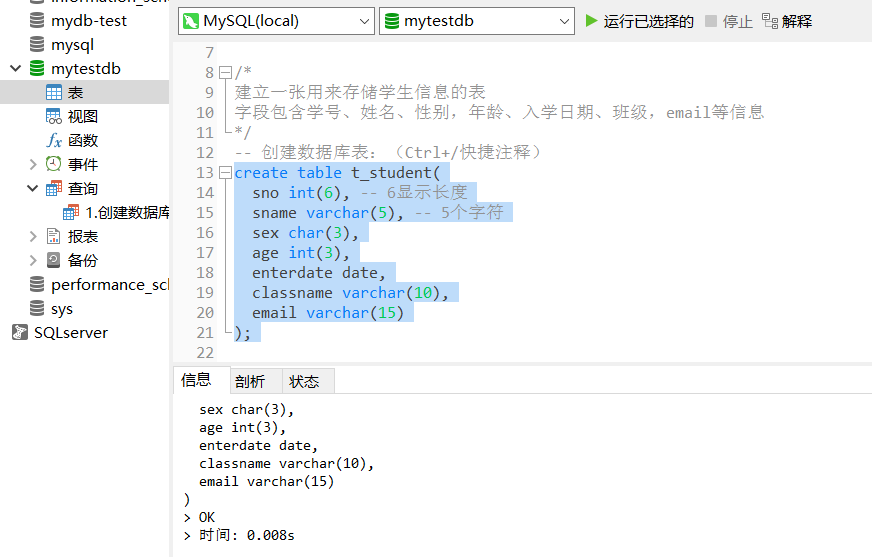Screen dimensions: 872x557
Task: Open the mytestdb database dropdown
Action: point(477,21)
